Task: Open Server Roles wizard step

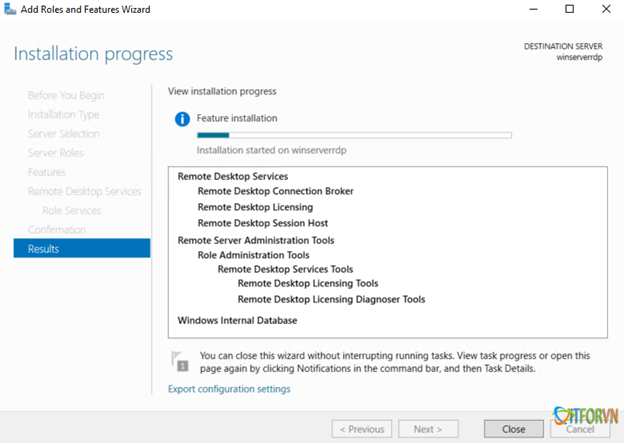Action: (56, 153)
